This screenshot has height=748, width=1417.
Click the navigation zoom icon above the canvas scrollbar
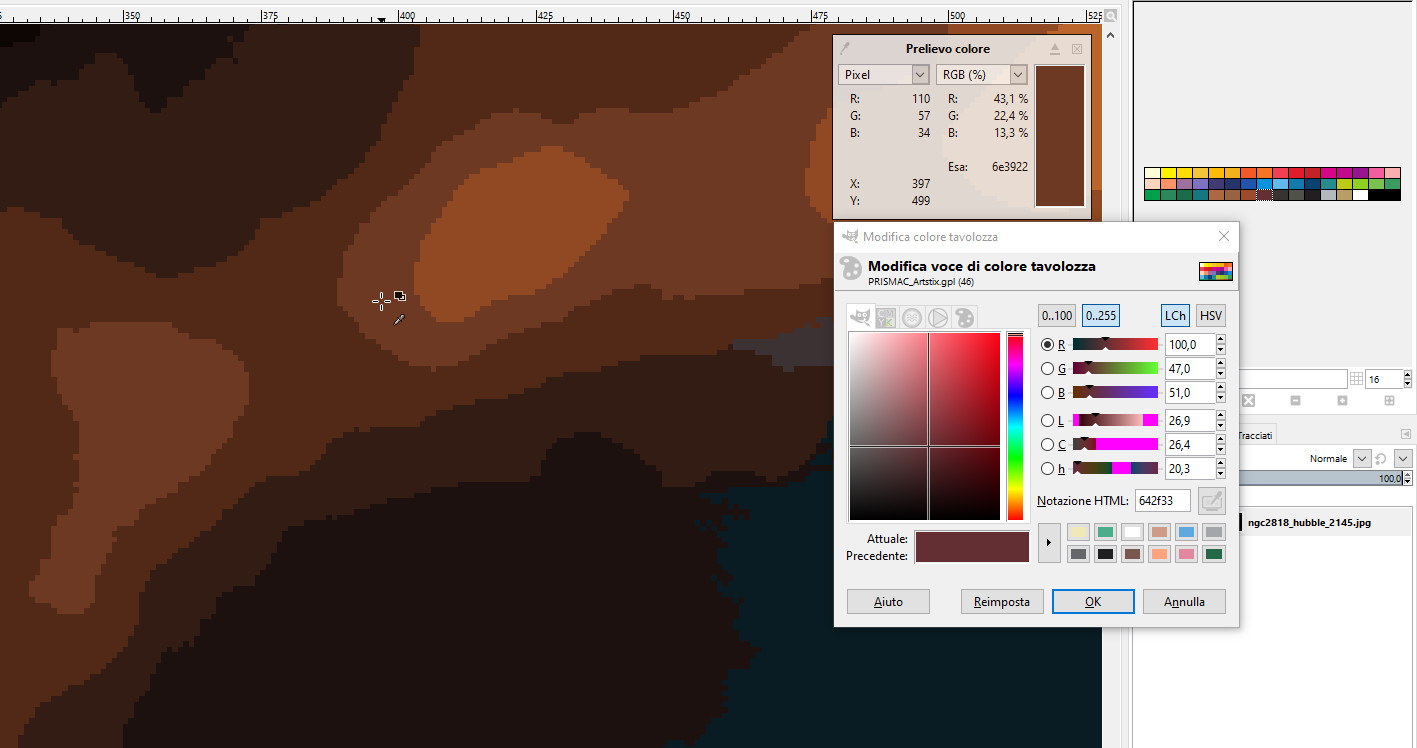(1111, 16)
